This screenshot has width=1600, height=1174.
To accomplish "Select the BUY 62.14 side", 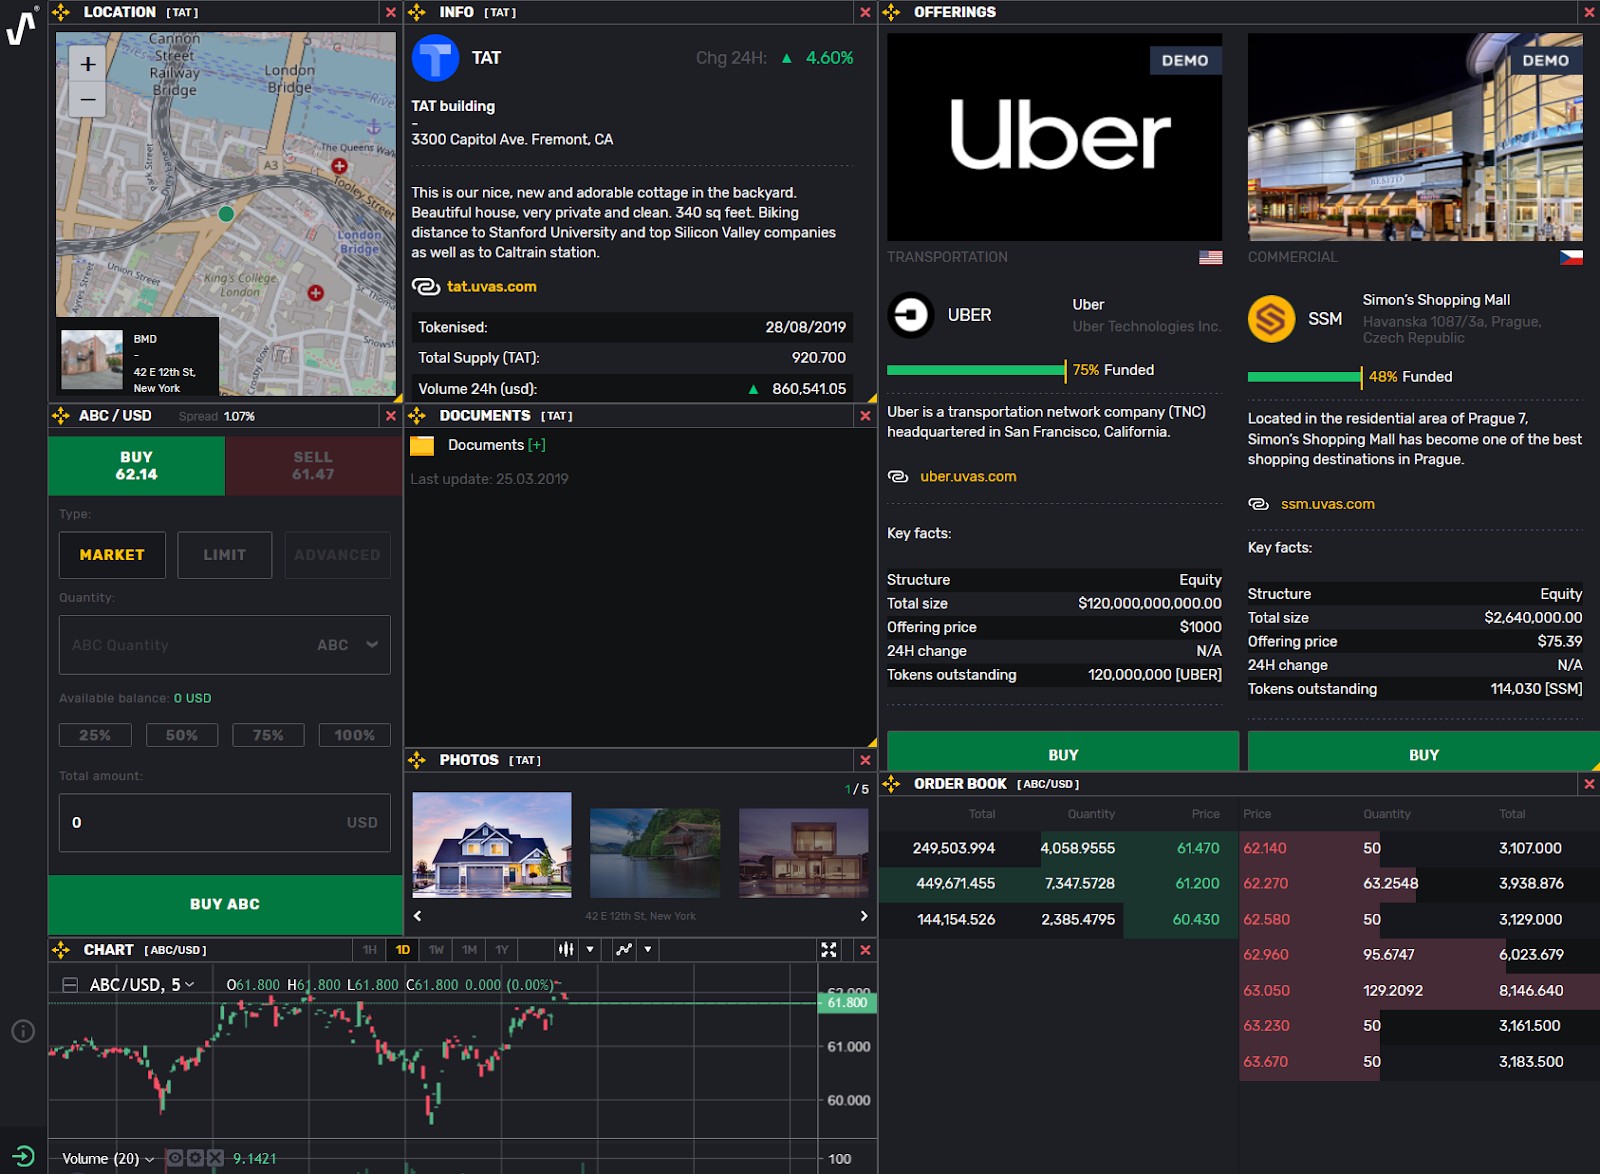I will 137,466.
